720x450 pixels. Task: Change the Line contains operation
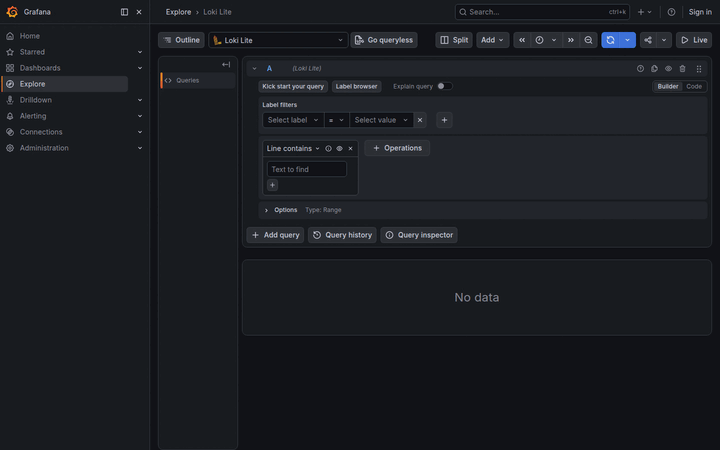(x=293, y=148)
